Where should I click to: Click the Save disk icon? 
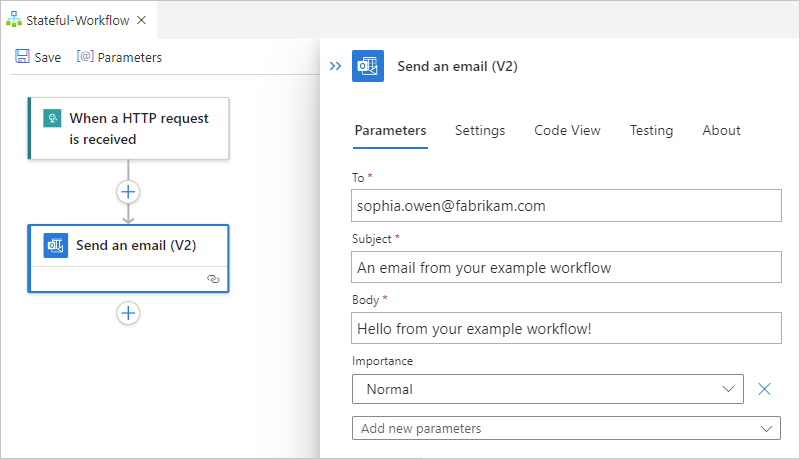point(22,57)
